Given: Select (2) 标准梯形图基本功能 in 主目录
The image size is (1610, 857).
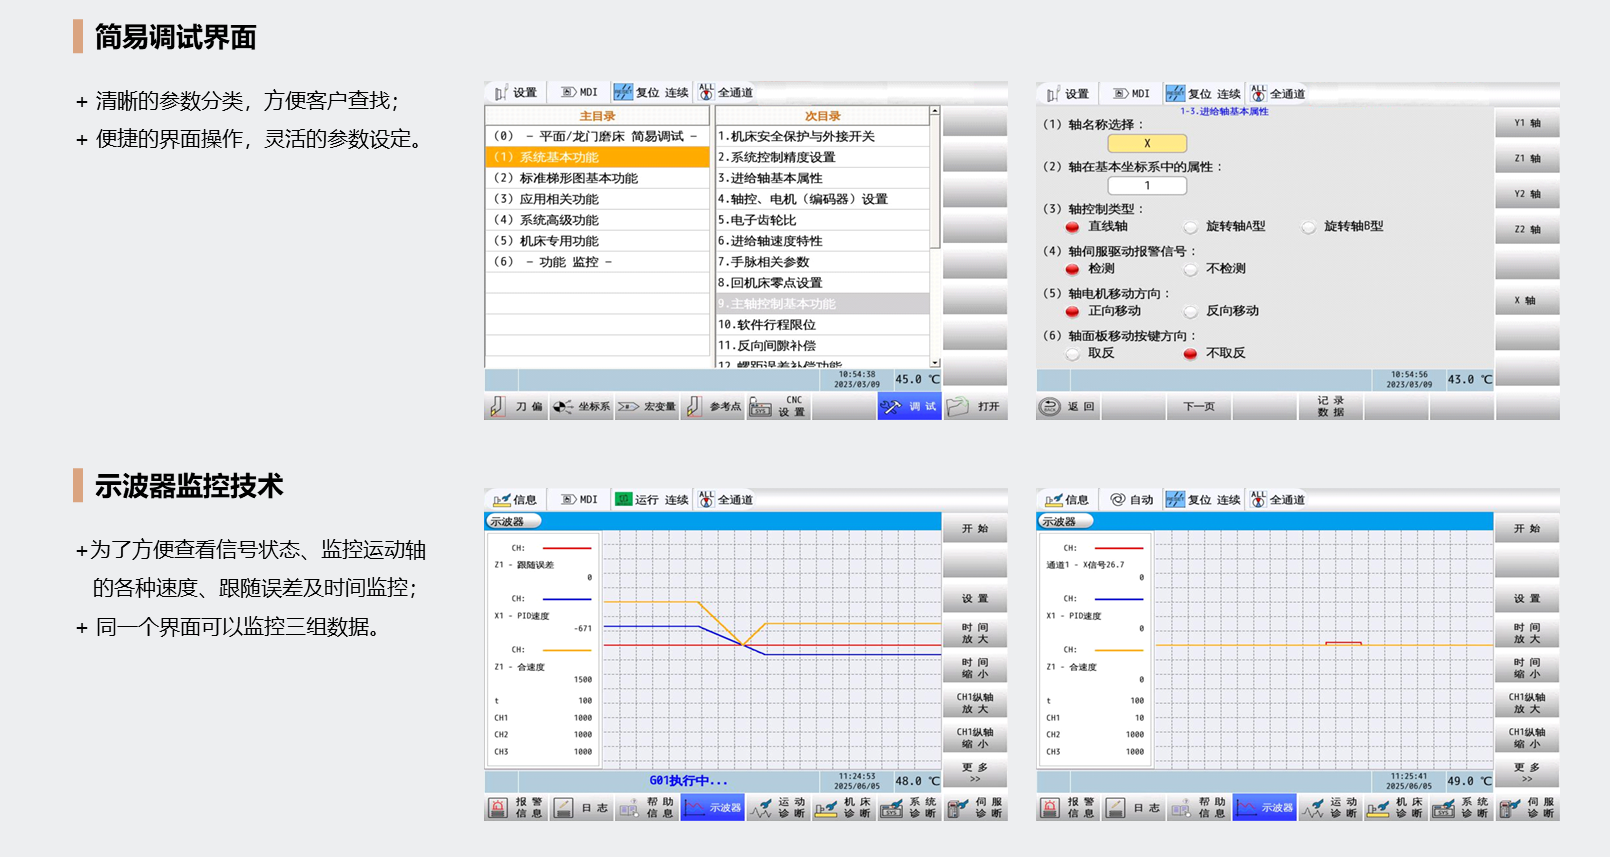Looking at the screenshot, I should coord(597,178).
